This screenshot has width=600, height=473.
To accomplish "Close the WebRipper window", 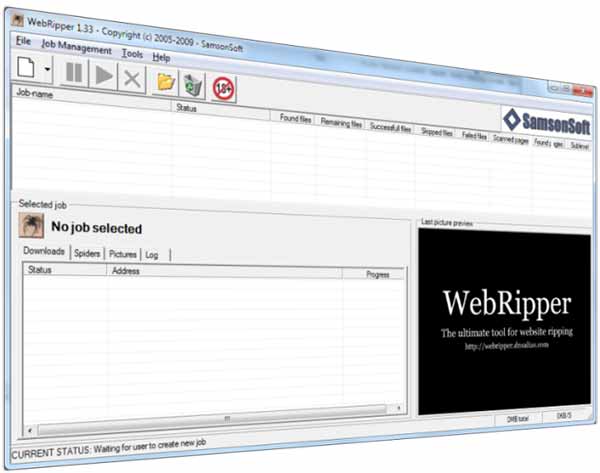I will pyautogui.click(x=584, y=91).
